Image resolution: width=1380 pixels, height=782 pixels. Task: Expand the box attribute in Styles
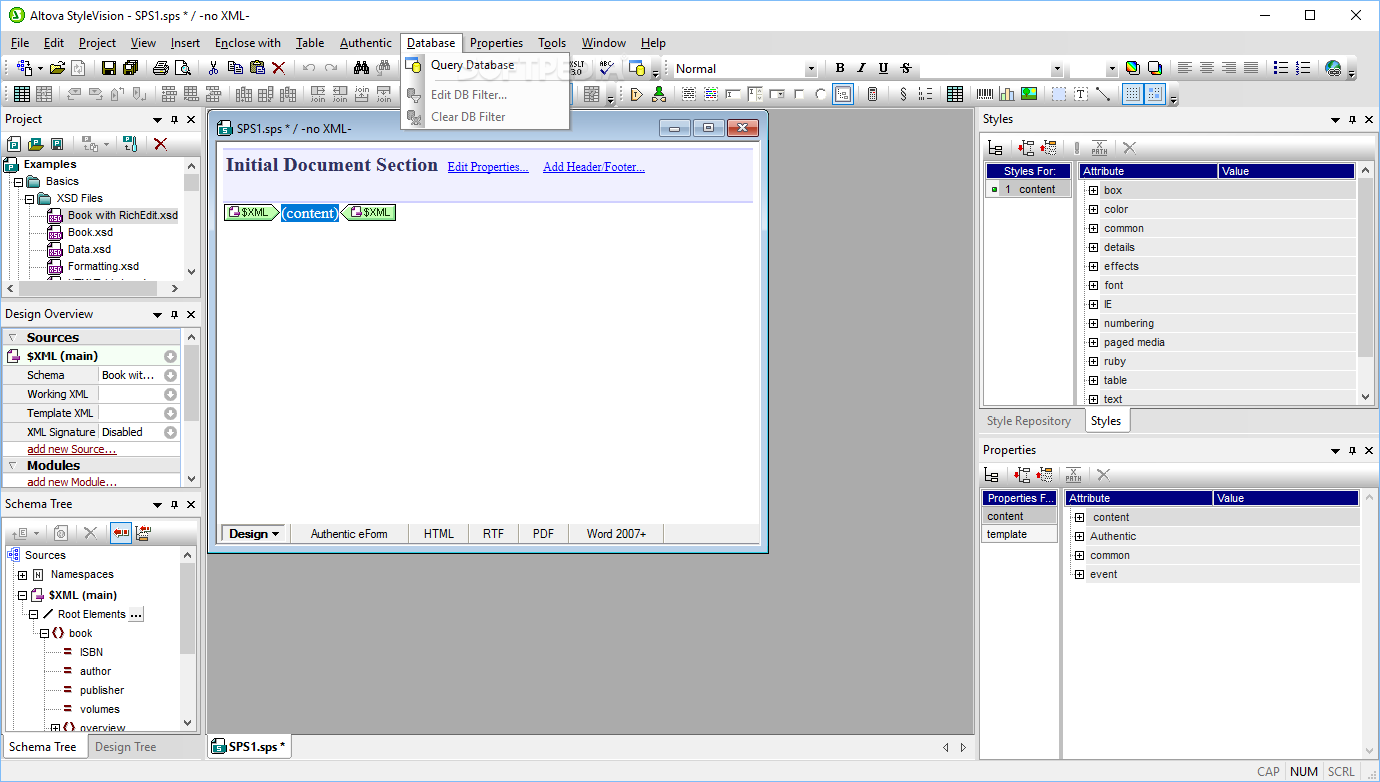tap(1093, 190)
